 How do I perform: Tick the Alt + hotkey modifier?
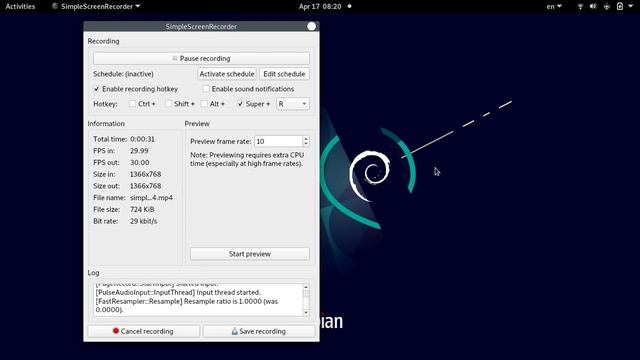click(x=204, y=104)
